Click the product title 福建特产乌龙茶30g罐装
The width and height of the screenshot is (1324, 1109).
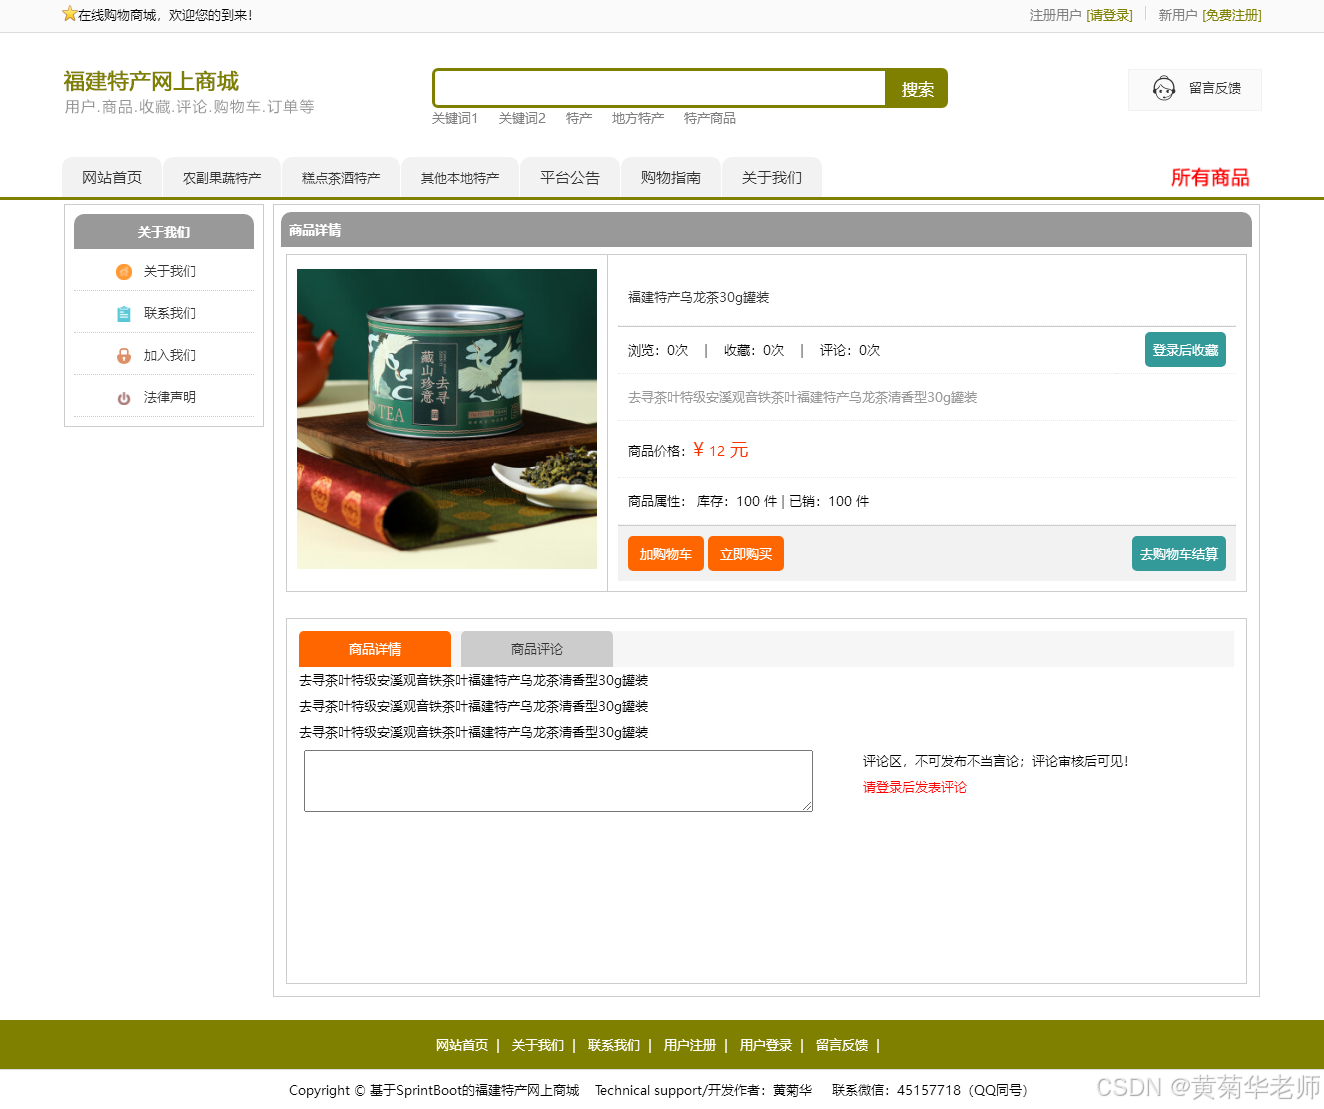(x=699, y=297)
